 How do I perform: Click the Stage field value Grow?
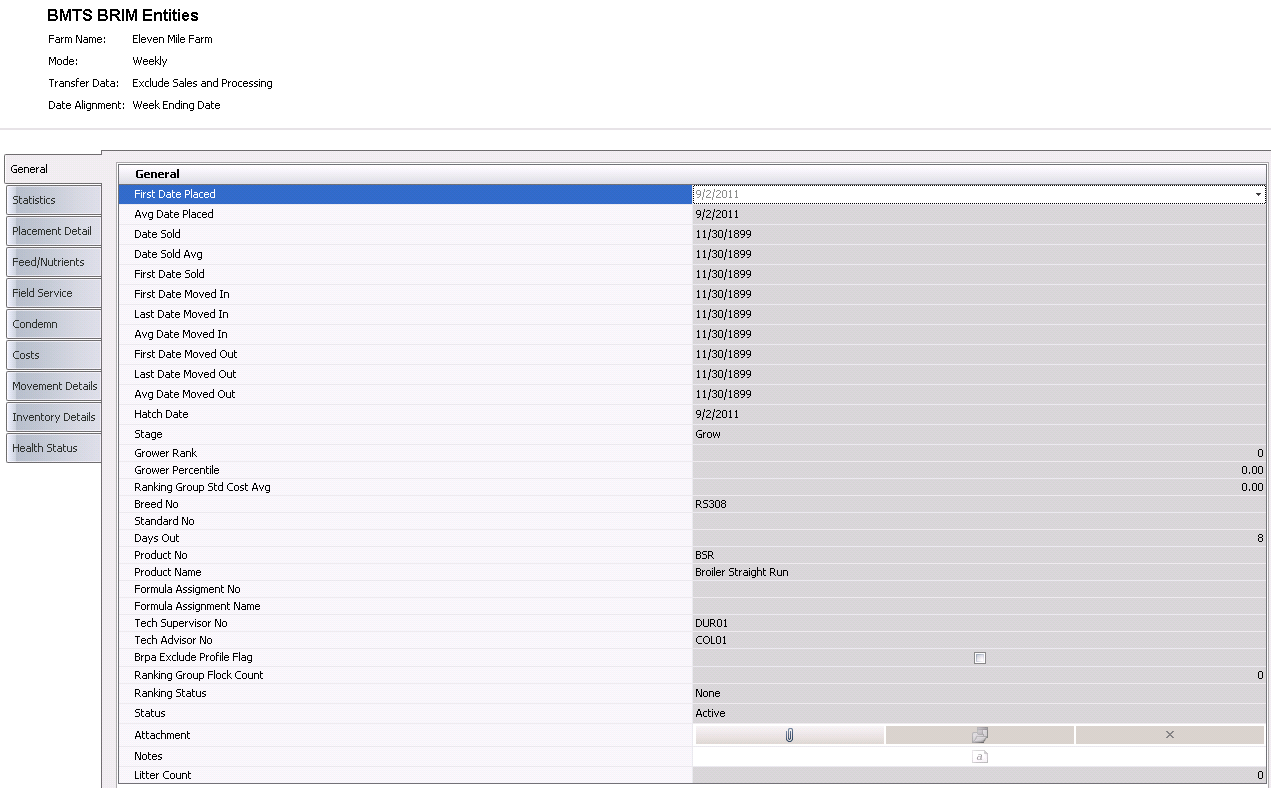708,434
